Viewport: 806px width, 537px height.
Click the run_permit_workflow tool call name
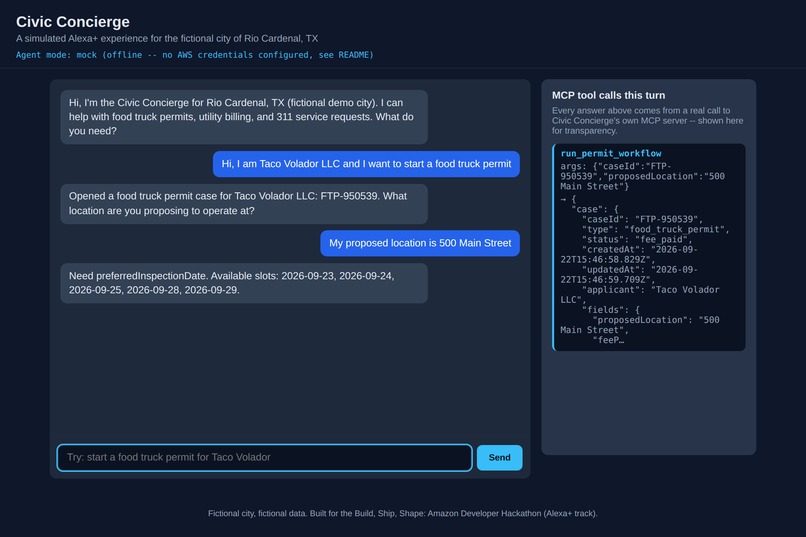611,153
